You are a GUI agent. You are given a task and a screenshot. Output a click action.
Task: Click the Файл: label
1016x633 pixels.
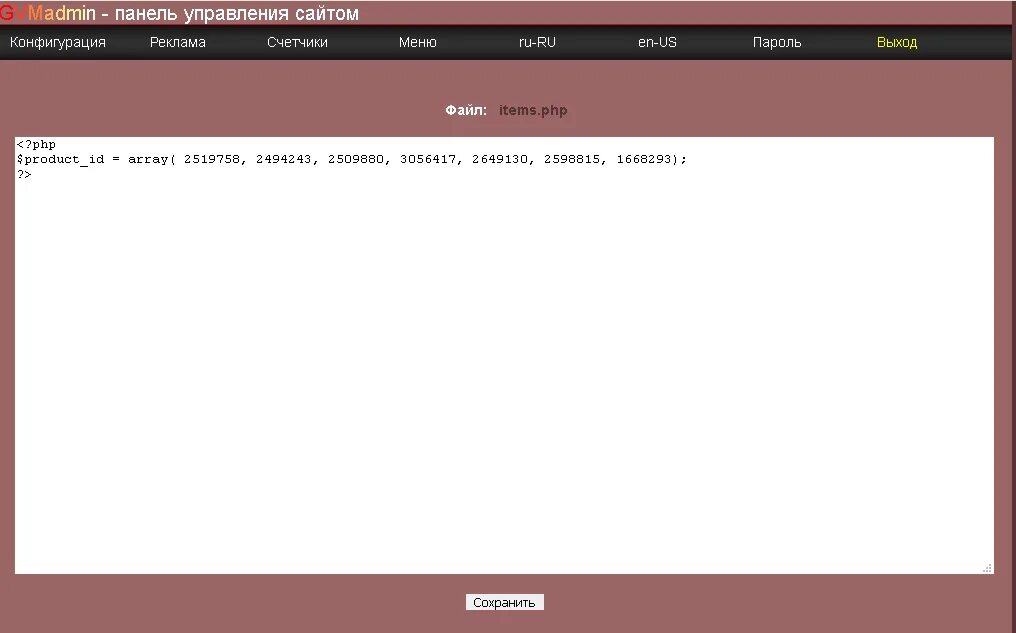[466, 110]
